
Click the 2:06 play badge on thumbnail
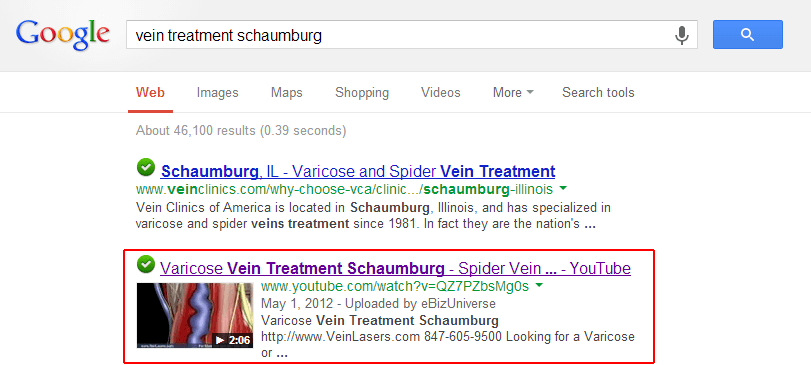(x=233, y=340)
